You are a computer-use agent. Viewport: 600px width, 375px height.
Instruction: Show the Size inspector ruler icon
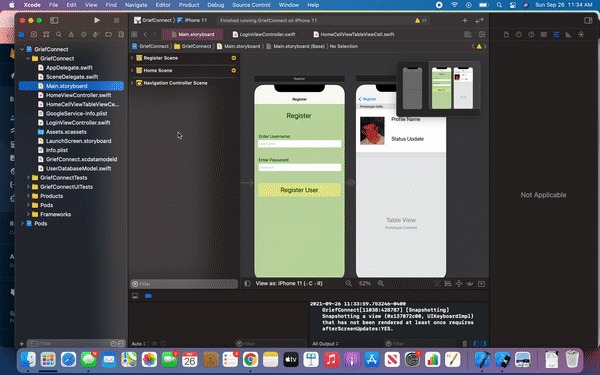tap(569, 34)
